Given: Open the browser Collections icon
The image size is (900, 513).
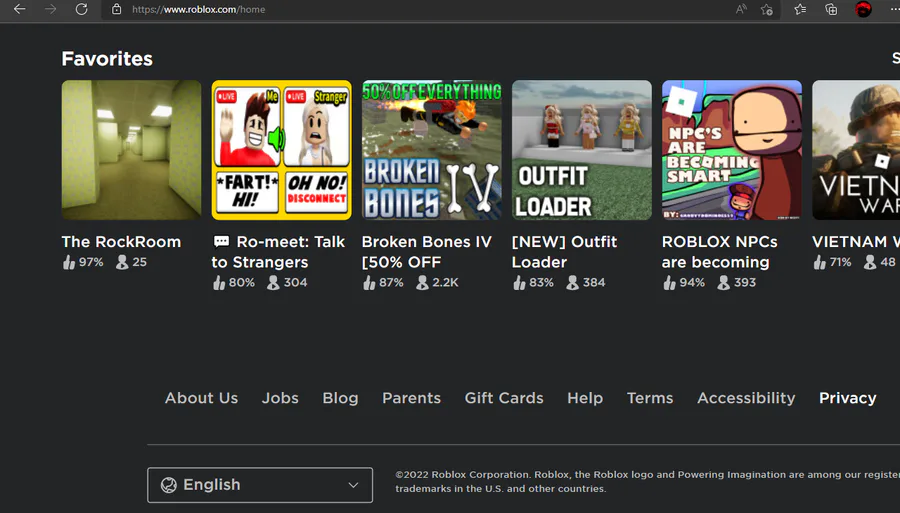Looking at the screenshot, I should click(831, 9).
